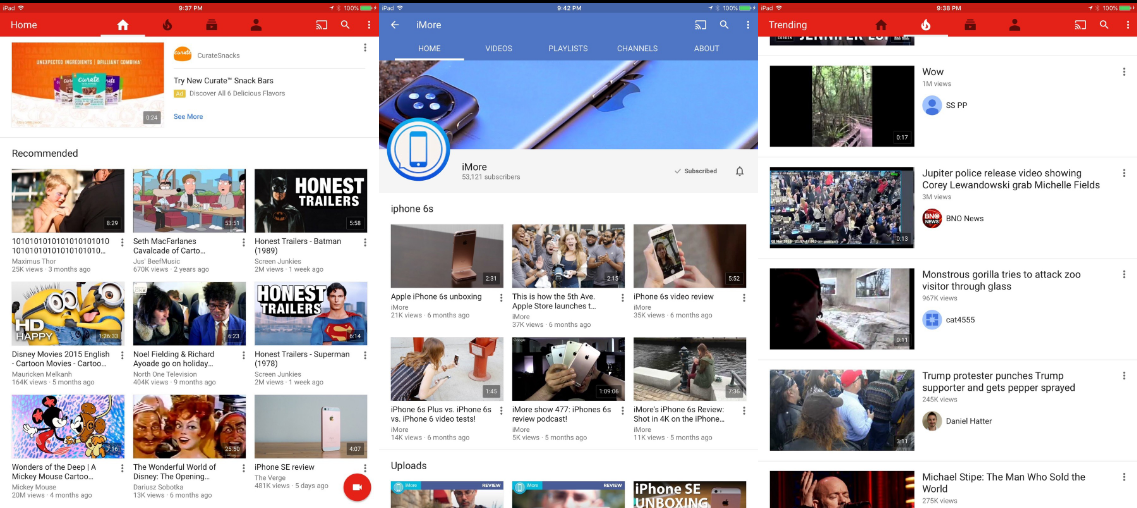Go back using the arrow beside iMore title

pyautogui.click(x=394, y=25)
